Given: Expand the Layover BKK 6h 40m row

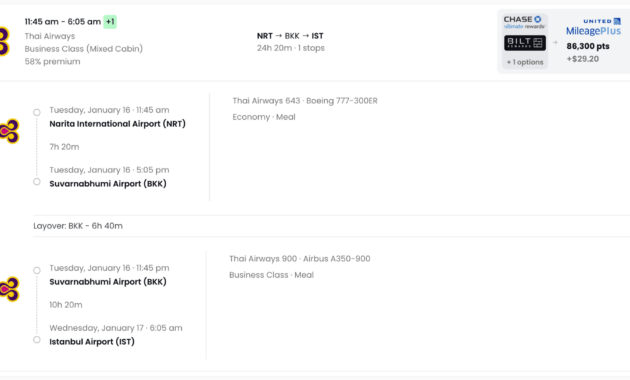Looking at the screenshot, I should (x=331, y=226).
